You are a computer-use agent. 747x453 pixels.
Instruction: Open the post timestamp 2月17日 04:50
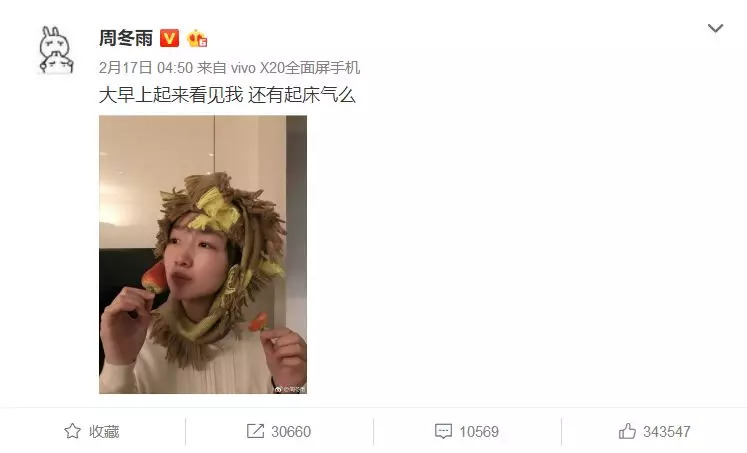[146, 68]
